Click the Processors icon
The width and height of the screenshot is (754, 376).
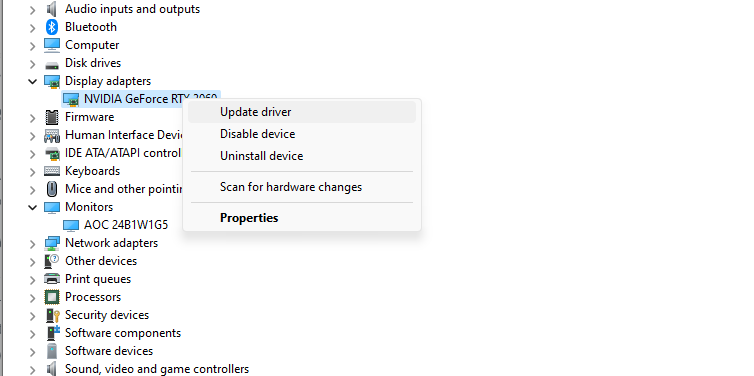tap(51, 297)
